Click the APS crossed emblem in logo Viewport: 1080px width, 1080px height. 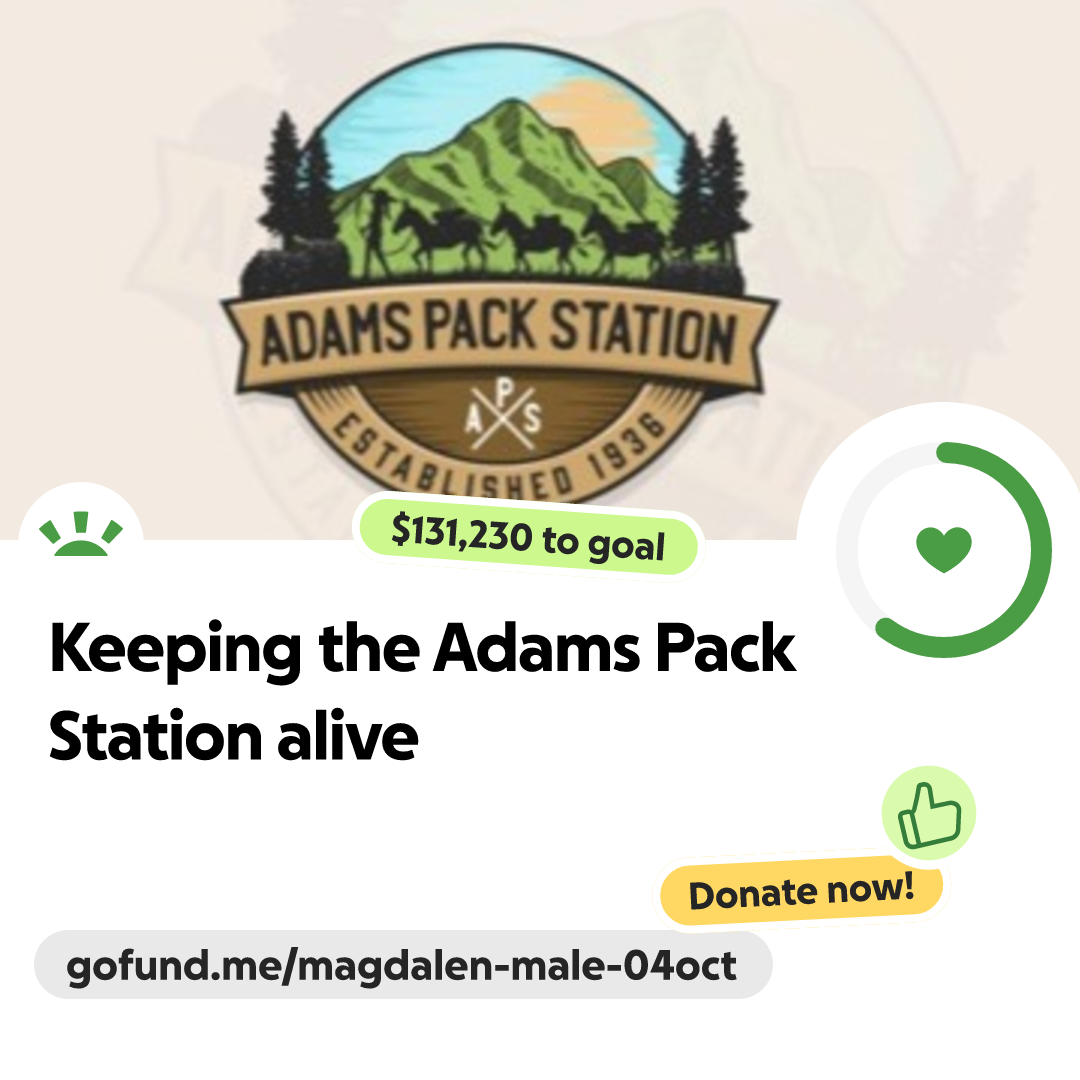(503, 417)
